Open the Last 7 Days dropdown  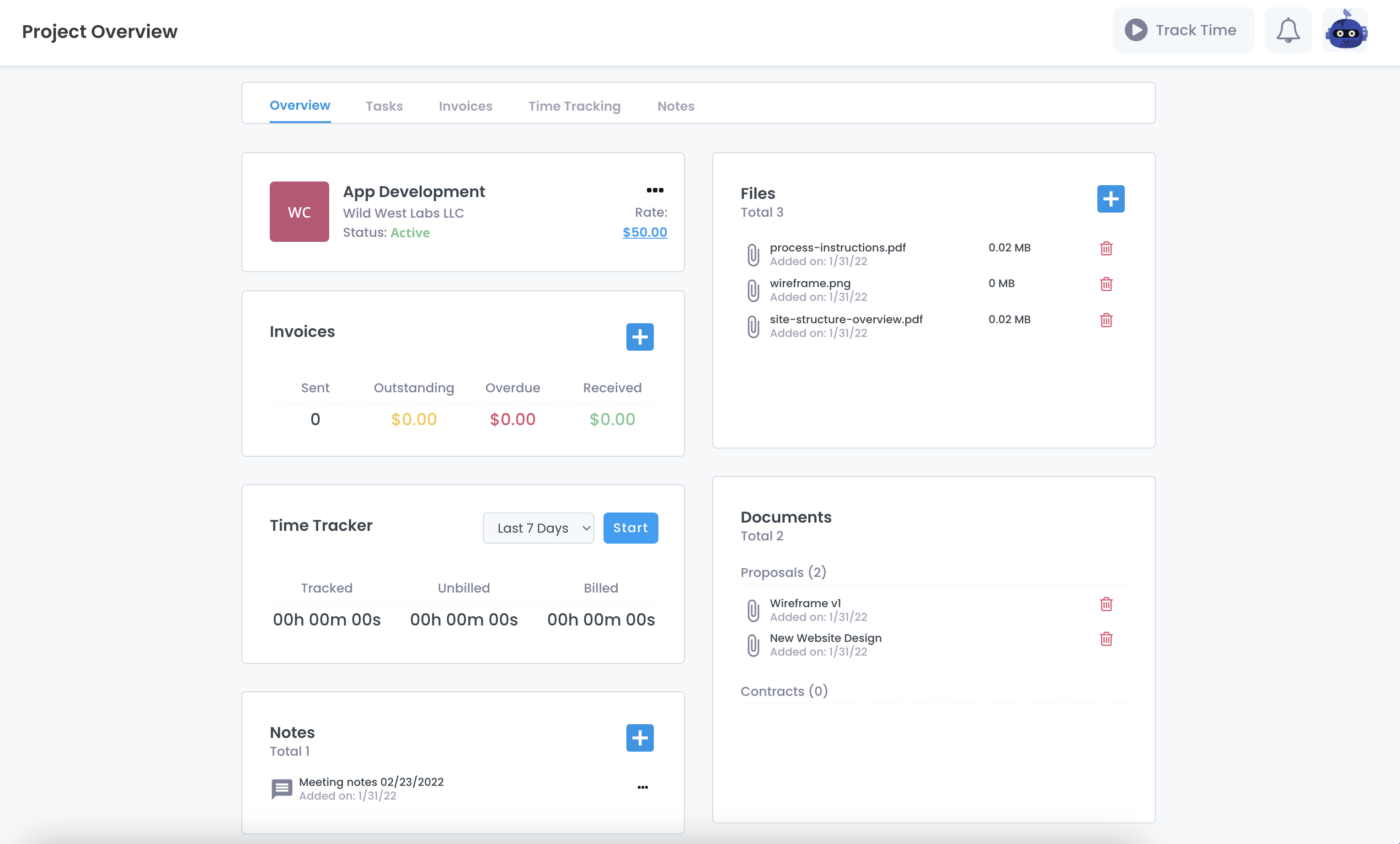point(538,528)
